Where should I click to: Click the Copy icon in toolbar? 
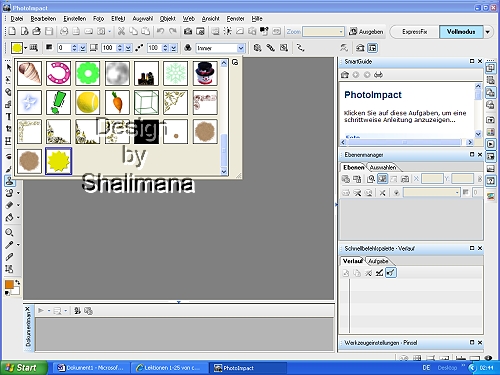(x=133, y=31)
